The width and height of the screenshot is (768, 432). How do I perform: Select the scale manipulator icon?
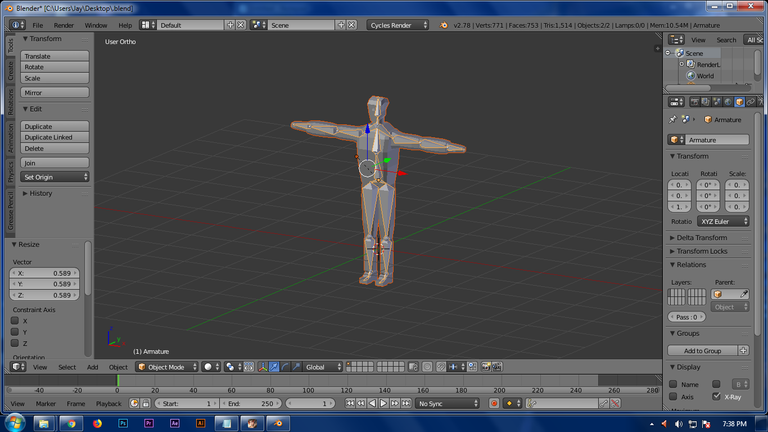click(x=296, y=367)
